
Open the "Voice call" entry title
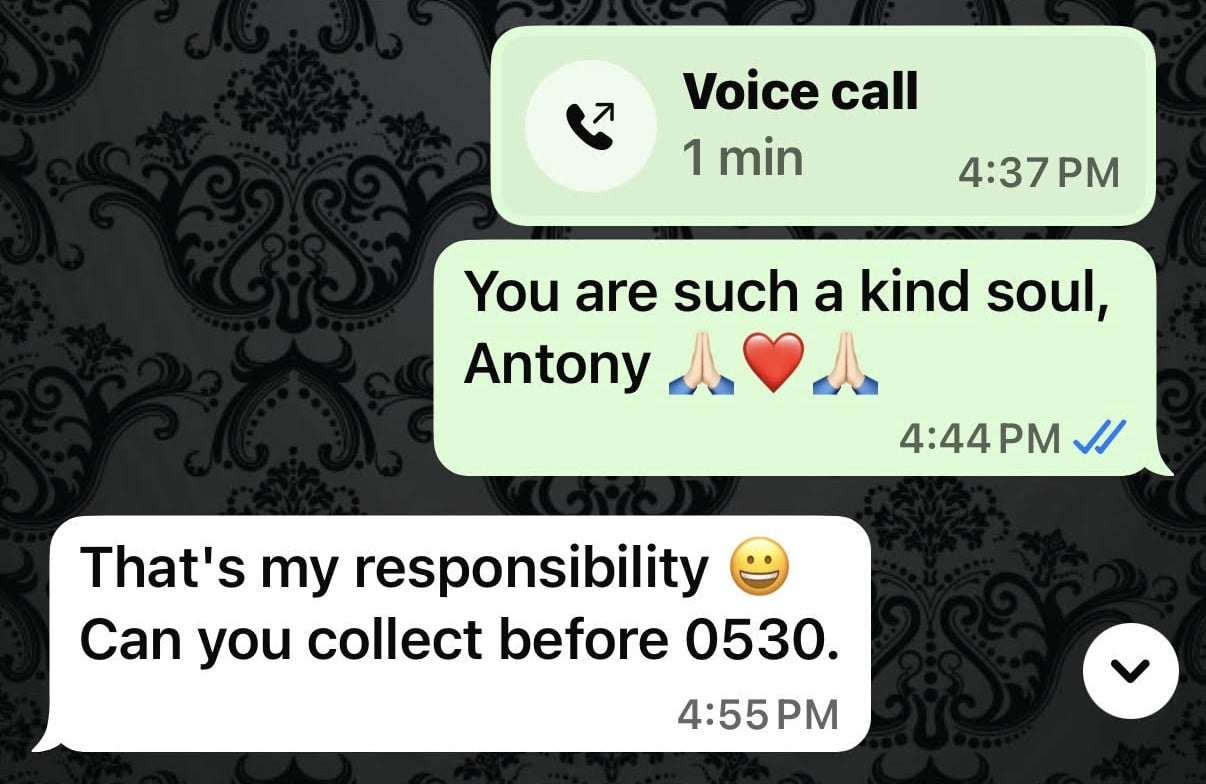pos(800,92)
